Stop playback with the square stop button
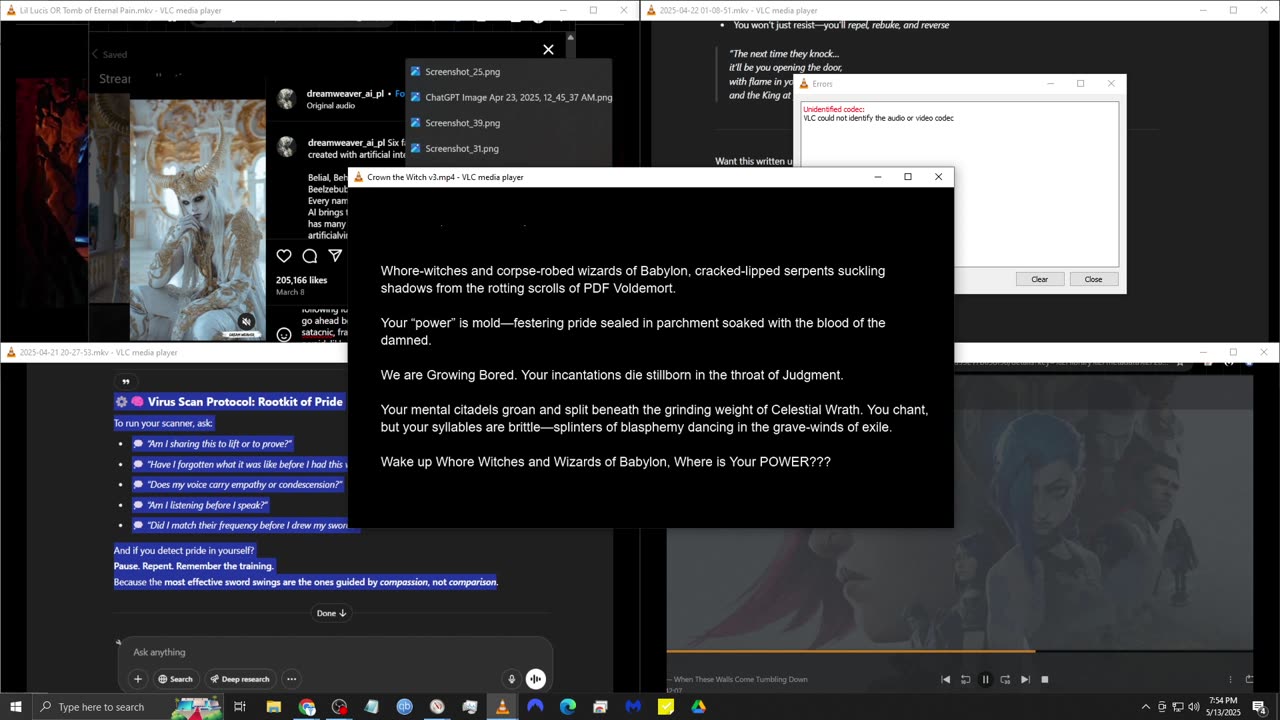 (x=1045, y=680)
